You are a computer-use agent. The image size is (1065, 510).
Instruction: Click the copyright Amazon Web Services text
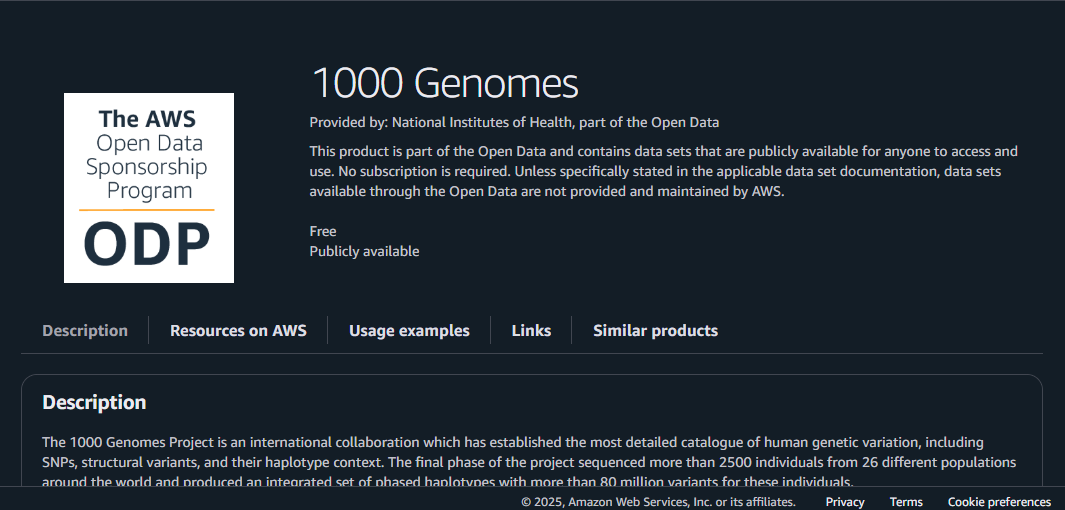click(x=658, y=502)
